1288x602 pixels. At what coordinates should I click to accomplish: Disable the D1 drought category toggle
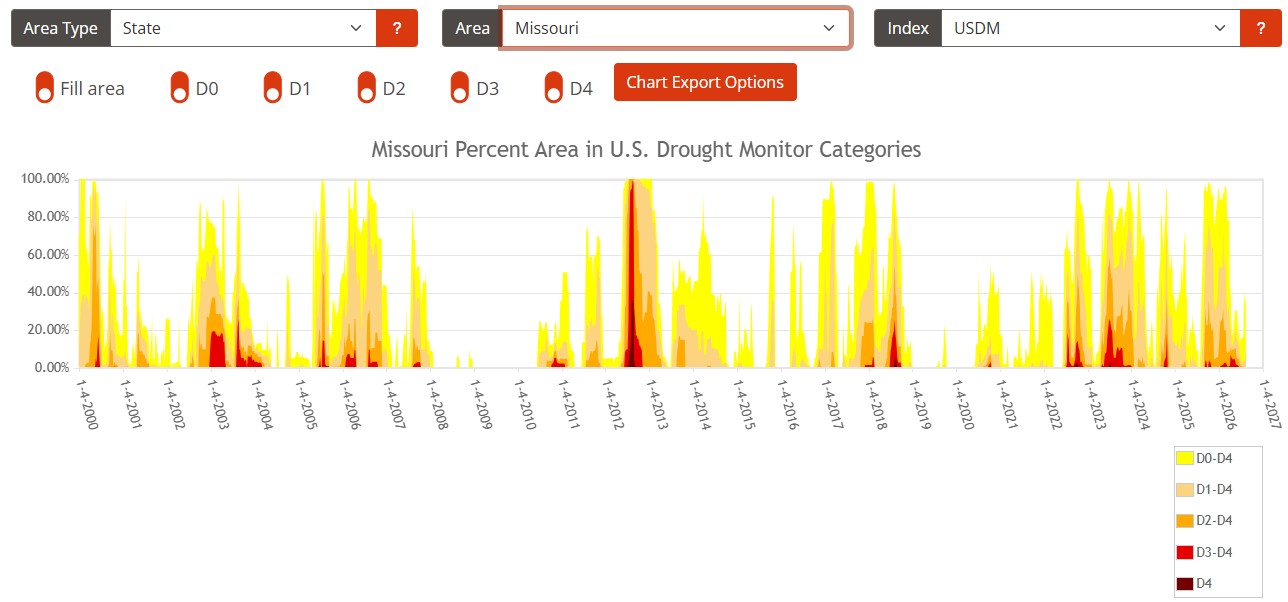pos(273,88)
